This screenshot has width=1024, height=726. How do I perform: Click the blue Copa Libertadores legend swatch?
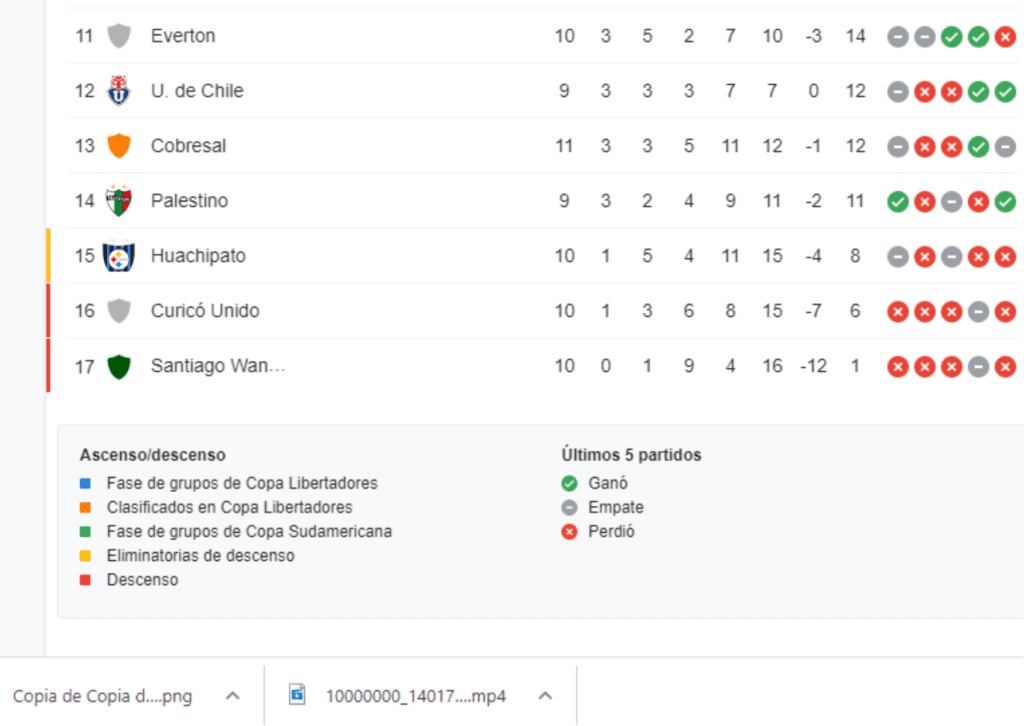coord(85,484)
